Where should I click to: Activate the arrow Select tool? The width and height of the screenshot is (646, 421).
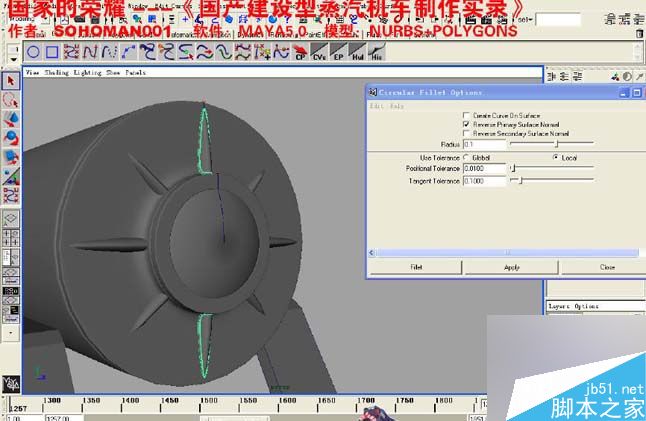(11, 81)
